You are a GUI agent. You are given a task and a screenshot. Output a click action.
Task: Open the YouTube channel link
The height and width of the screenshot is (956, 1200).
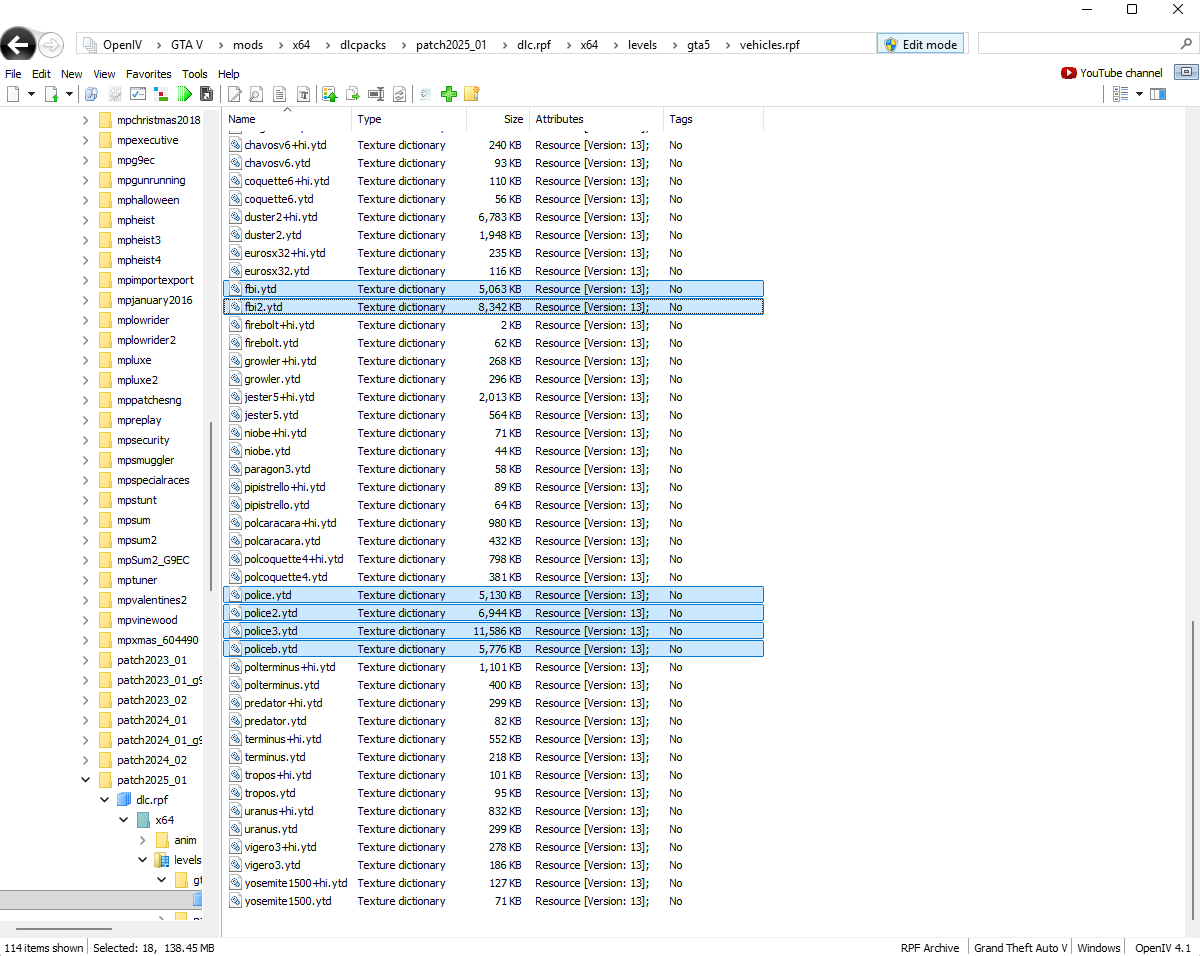[x=1112, y=73]
